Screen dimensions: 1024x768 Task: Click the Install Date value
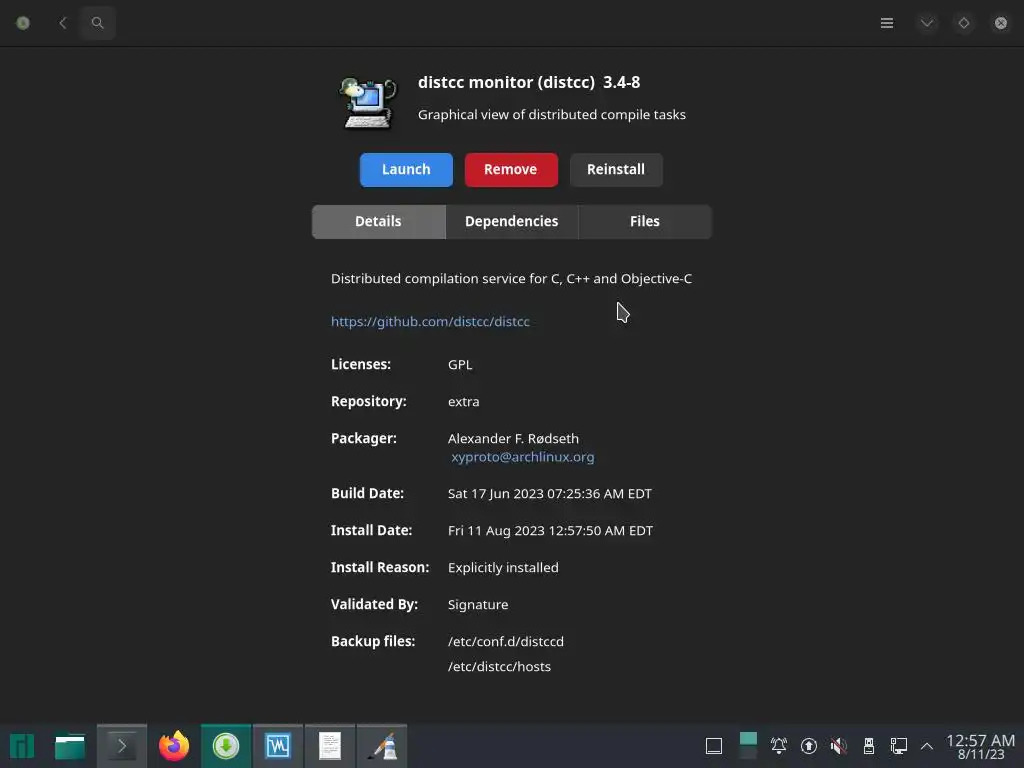(x=550, y=530)
